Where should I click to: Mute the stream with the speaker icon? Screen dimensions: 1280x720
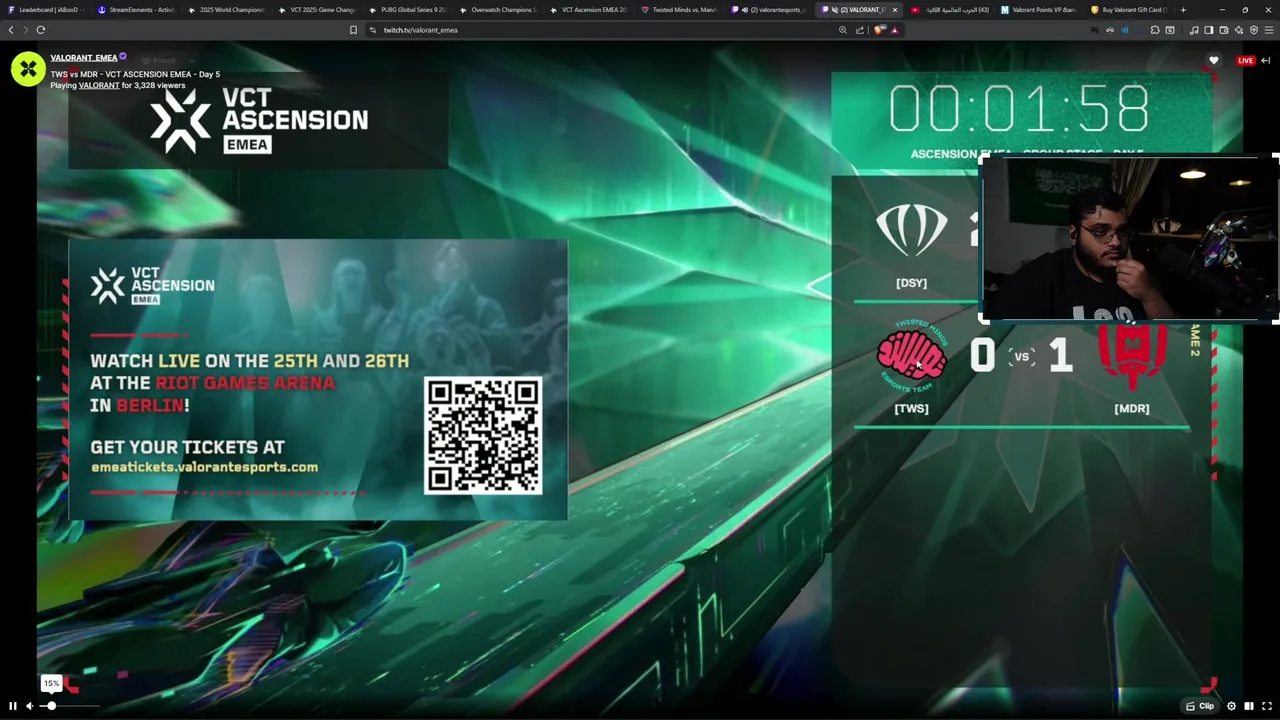click(x=29, y=706)
